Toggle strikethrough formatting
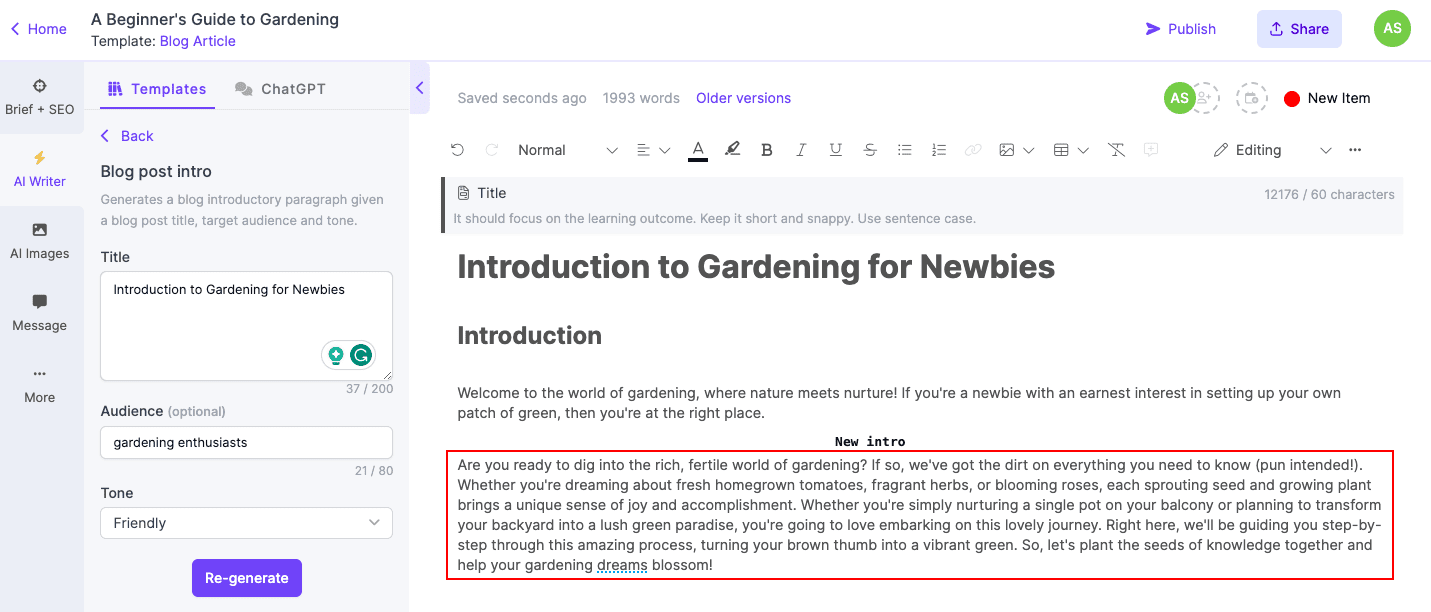 (870, 150)
